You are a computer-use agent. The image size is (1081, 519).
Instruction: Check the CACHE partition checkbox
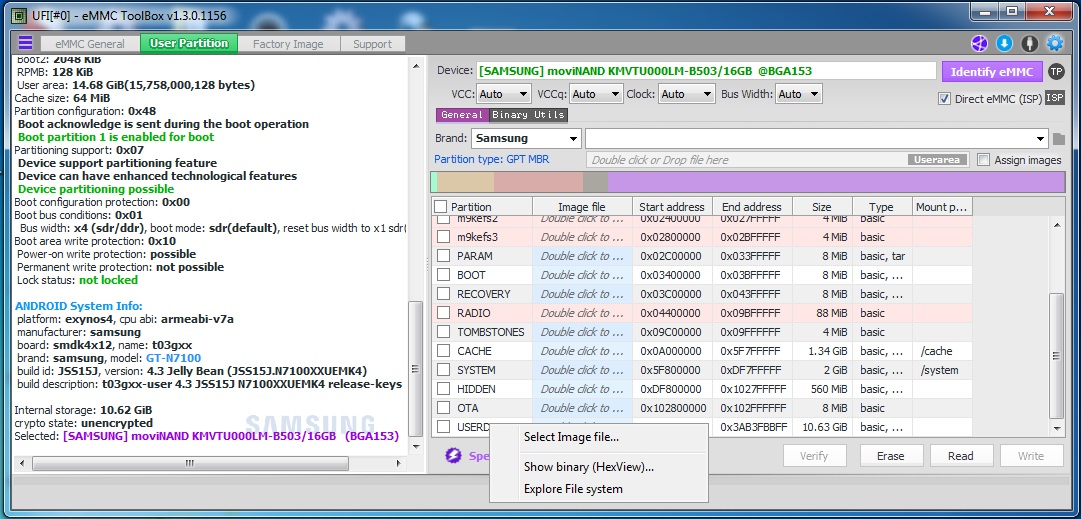pos(443,351)
